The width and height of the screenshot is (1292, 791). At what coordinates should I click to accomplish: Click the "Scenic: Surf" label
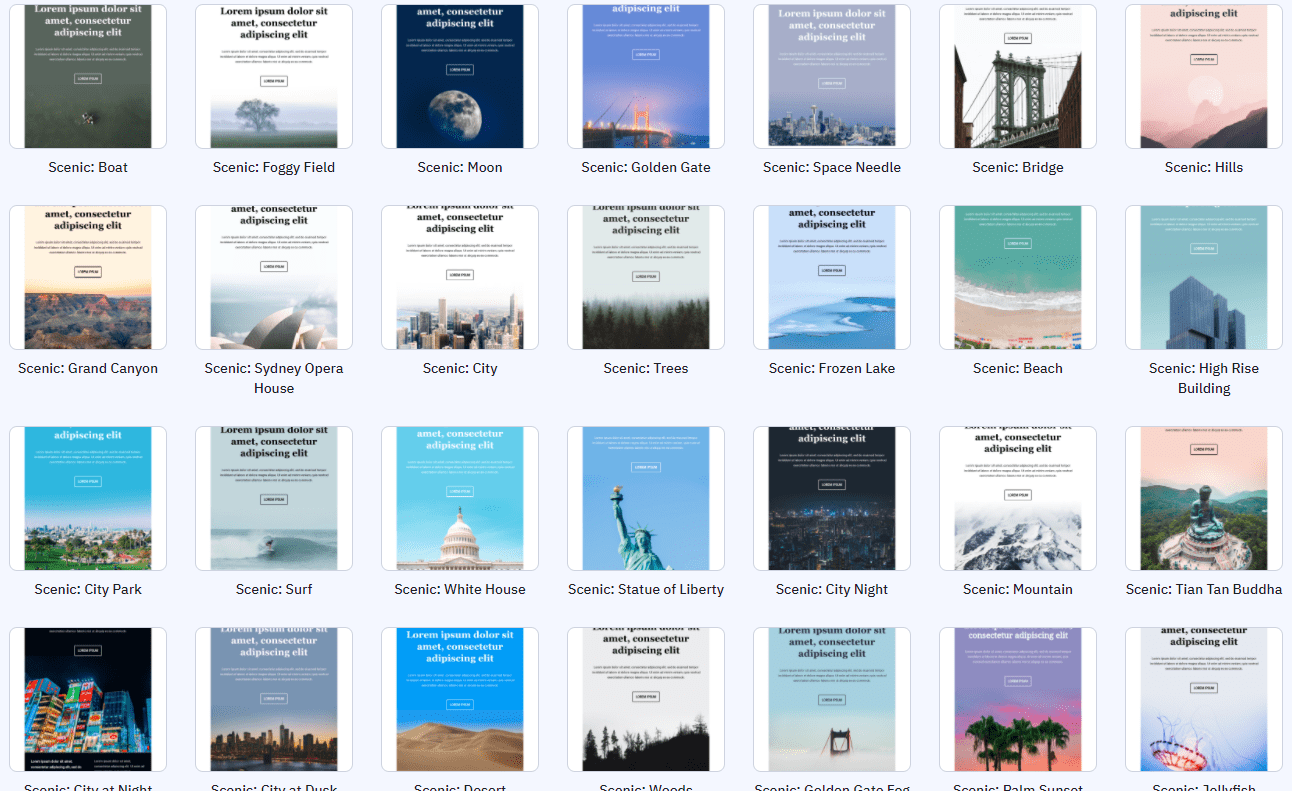274,589
